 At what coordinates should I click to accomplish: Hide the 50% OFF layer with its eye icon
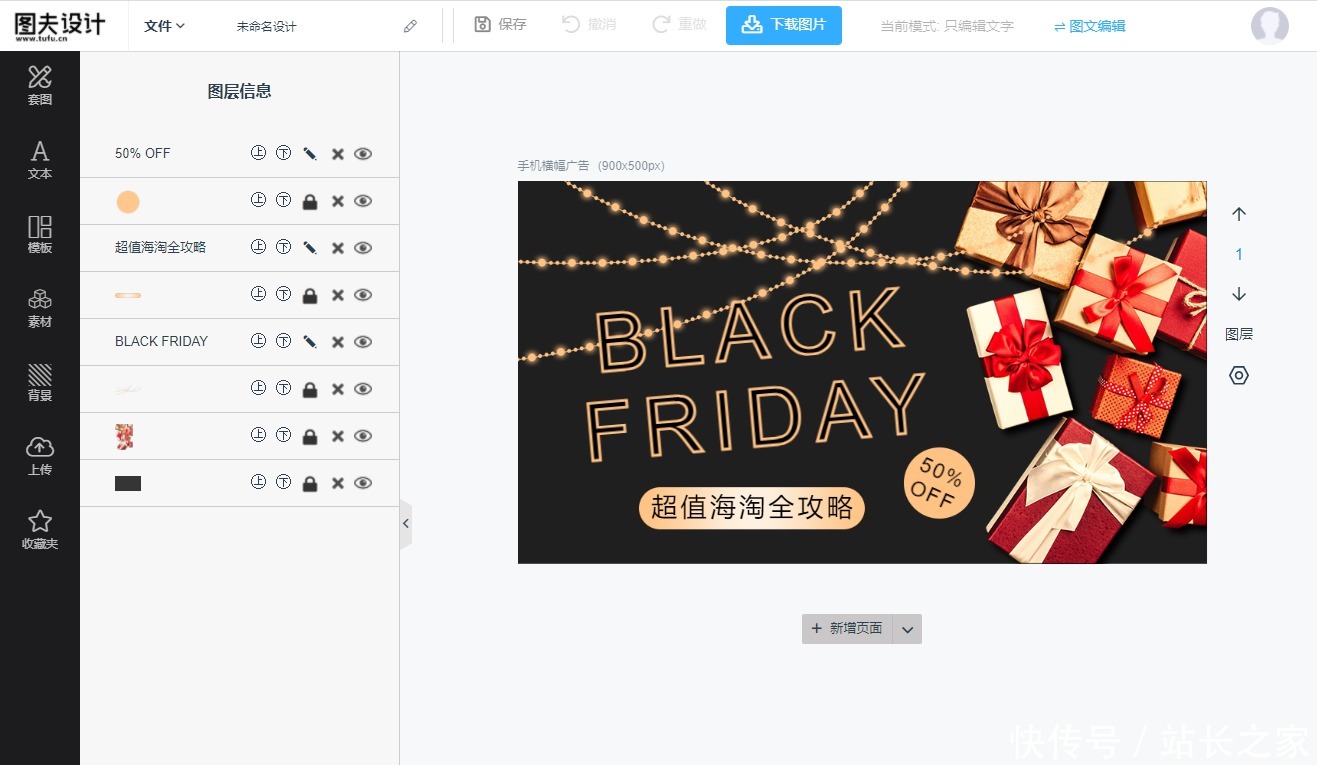[363, 153]
